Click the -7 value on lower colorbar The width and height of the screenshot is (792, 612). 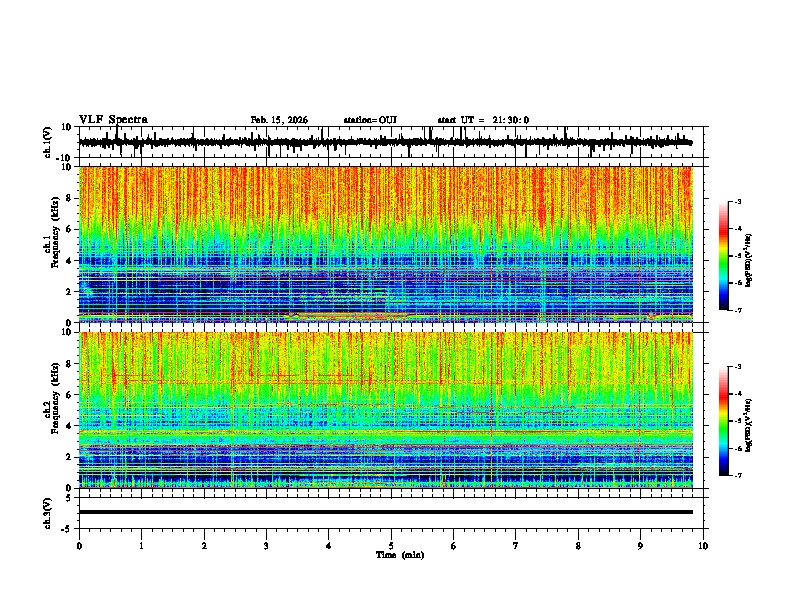coord(738,475)
